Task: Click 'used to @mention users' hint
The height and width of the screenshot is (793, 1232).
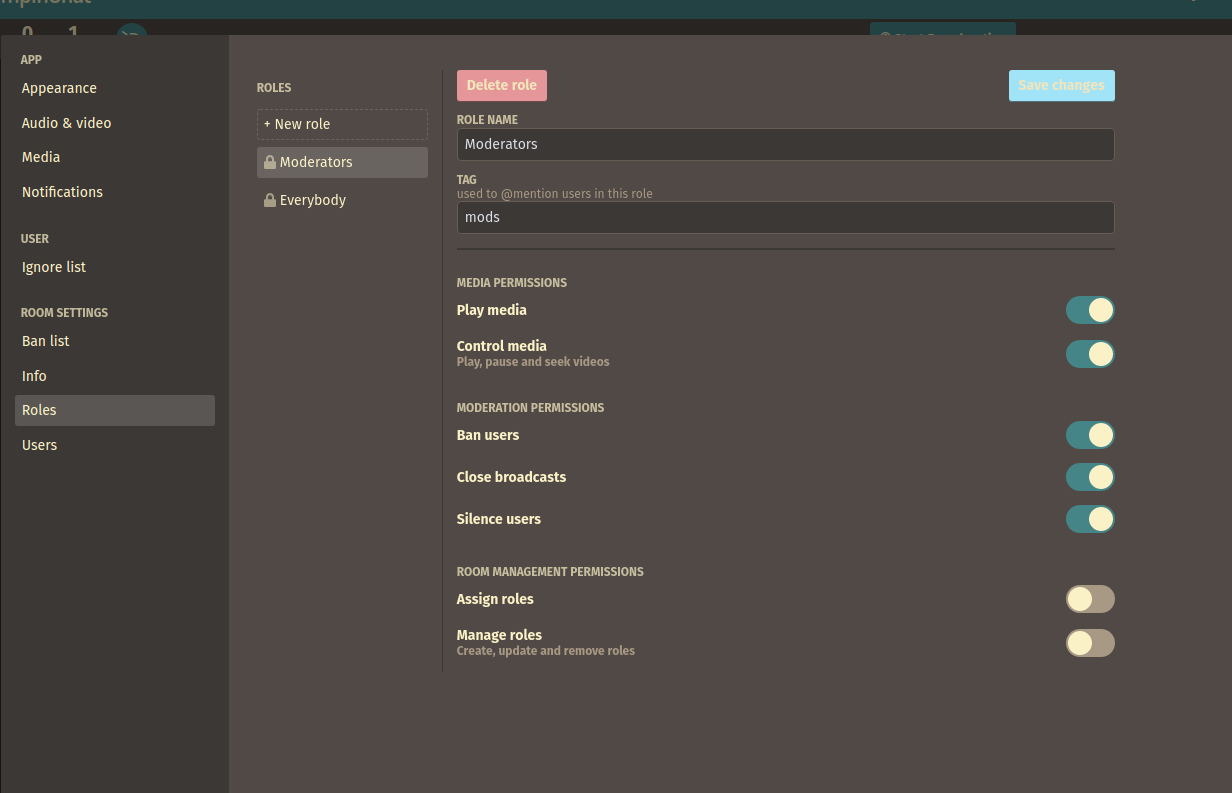Action: click(x=555, y=194)
